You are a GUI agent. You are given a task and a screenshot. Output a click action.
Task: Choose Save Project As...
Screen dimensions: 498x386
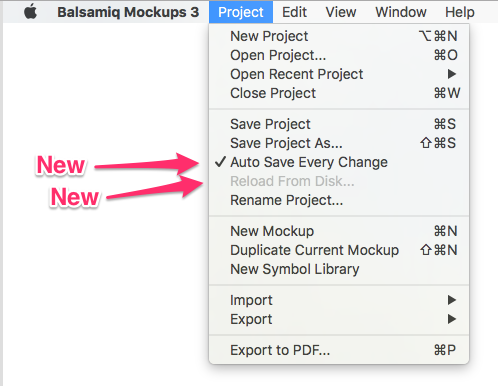click(339, 143)
